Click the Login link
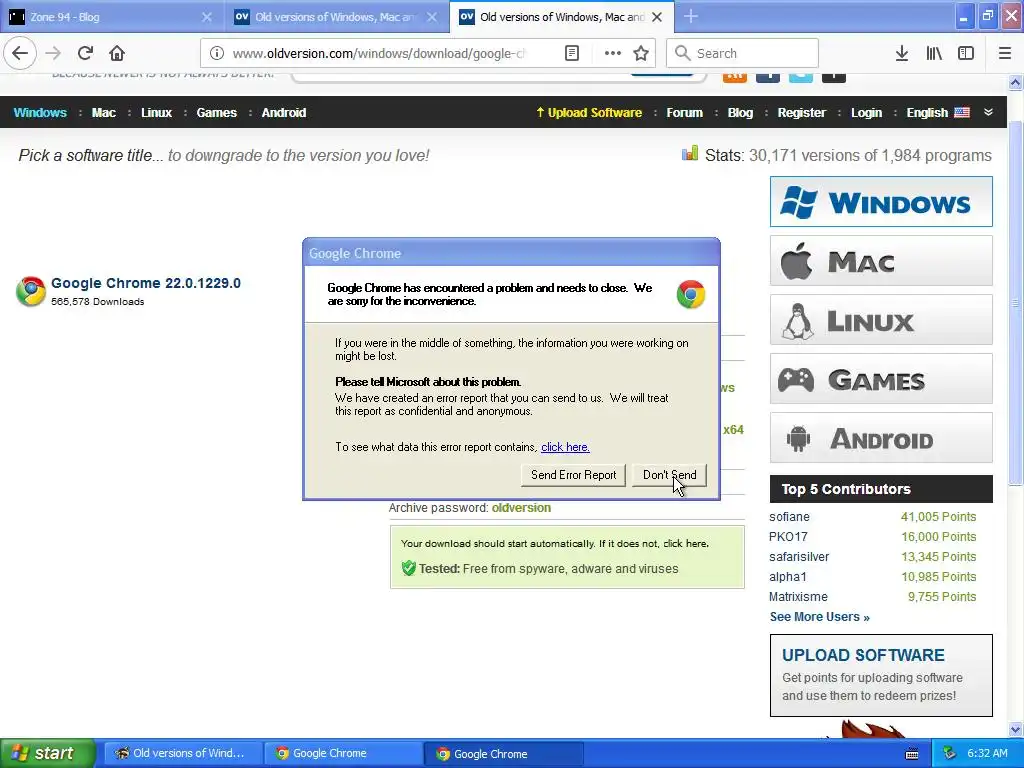The width and height of the screenshot is (1024, 768). [866, 112]
